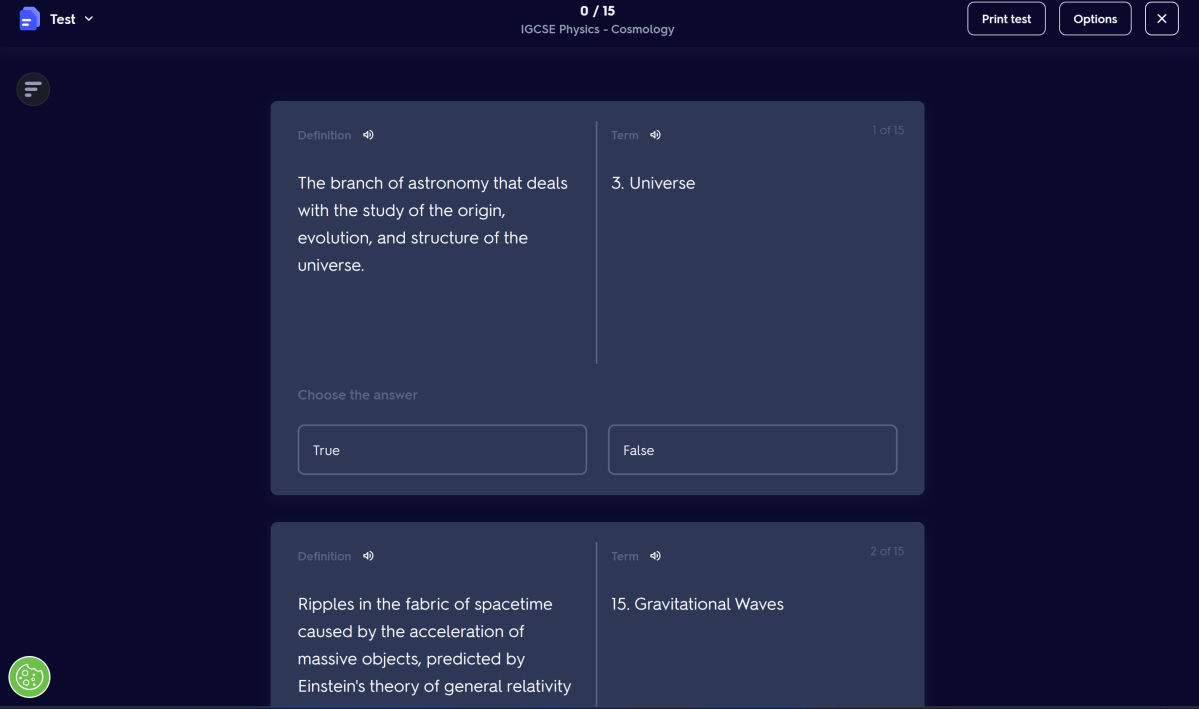The width and height of the screenshot is (1199, 709).
Task: Play audio for term "3. Universe"
Action: tap(655, 134)
